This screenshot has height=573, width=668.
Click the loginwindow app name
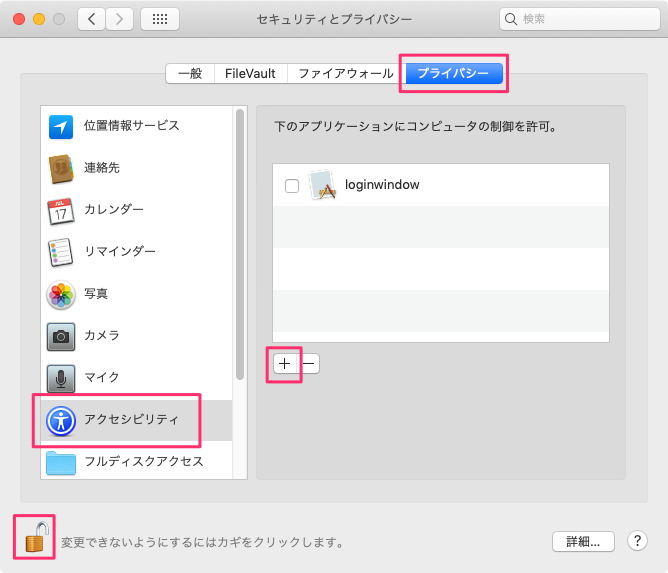pos(382,185)
